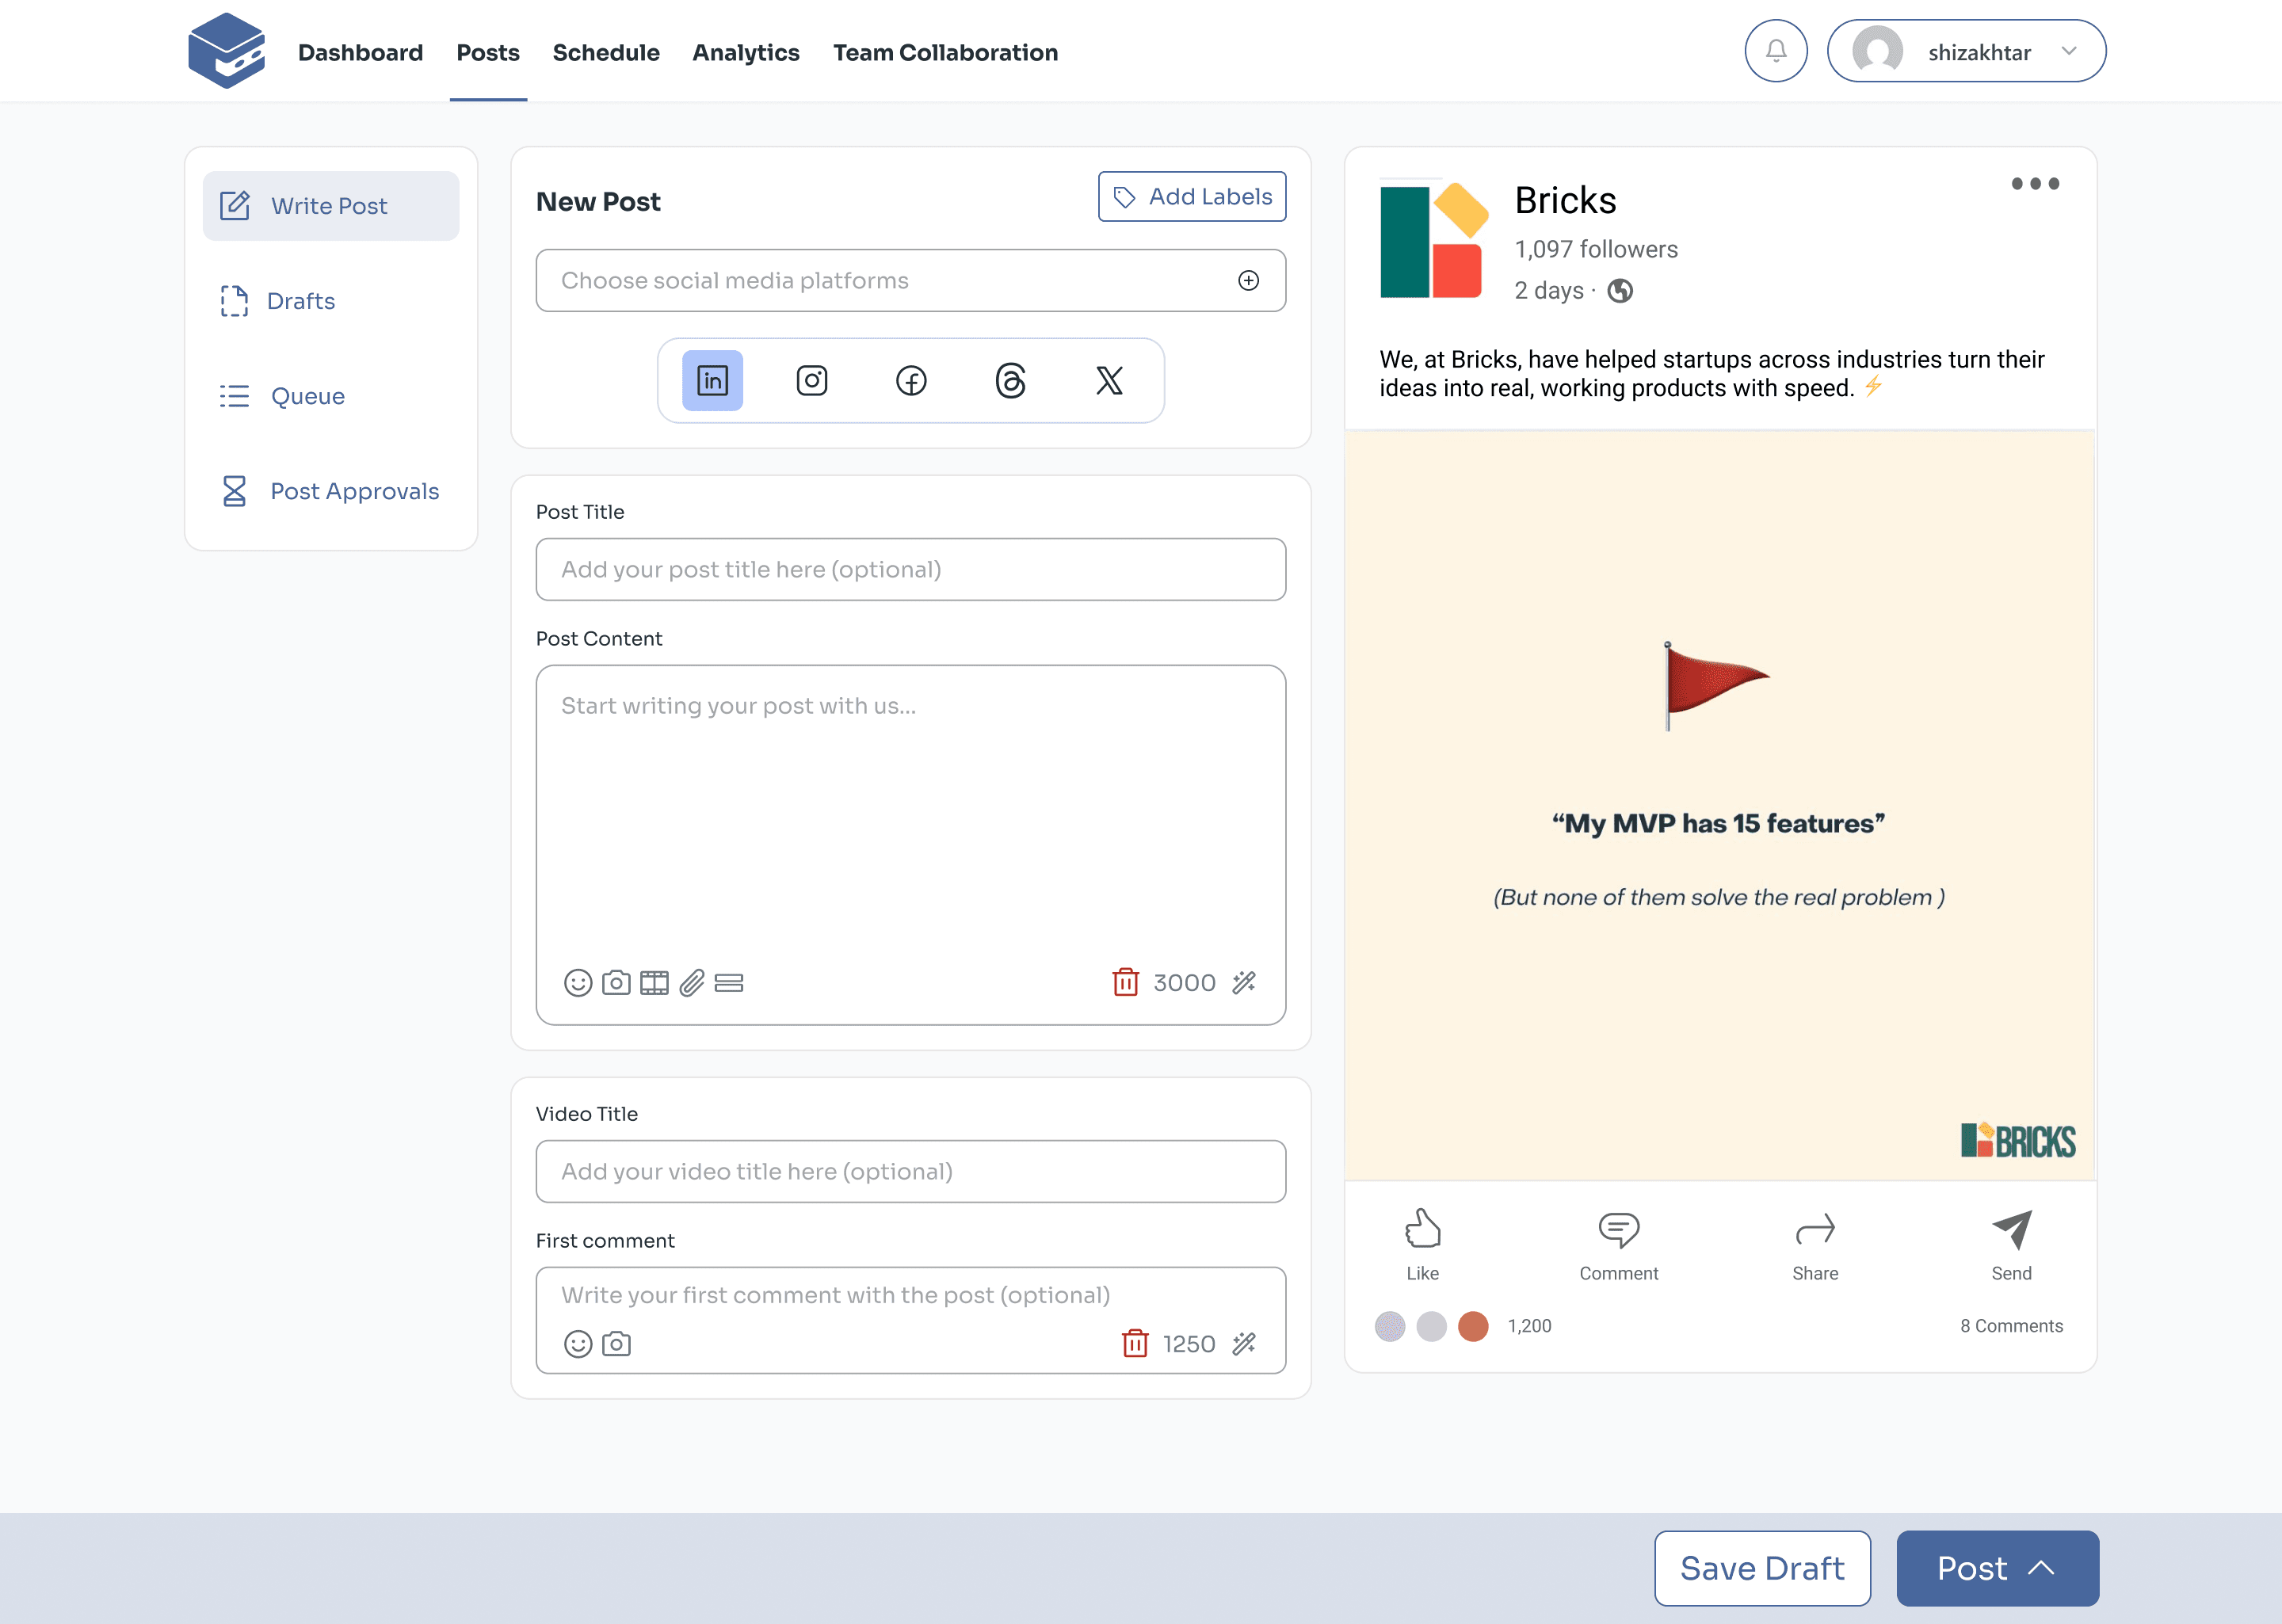Click the Add Labels button

(1191, 196)
